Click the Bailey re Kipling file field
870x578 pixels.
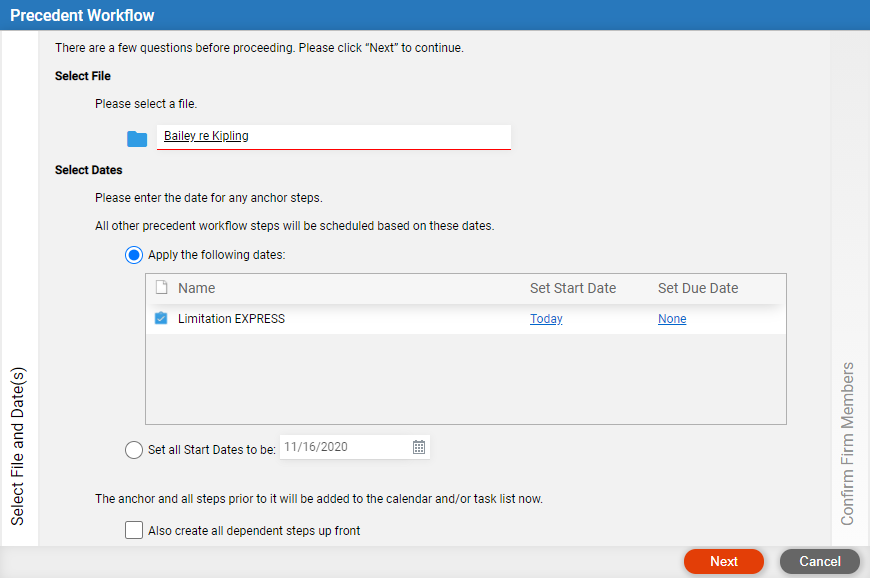tap(334, 137)
